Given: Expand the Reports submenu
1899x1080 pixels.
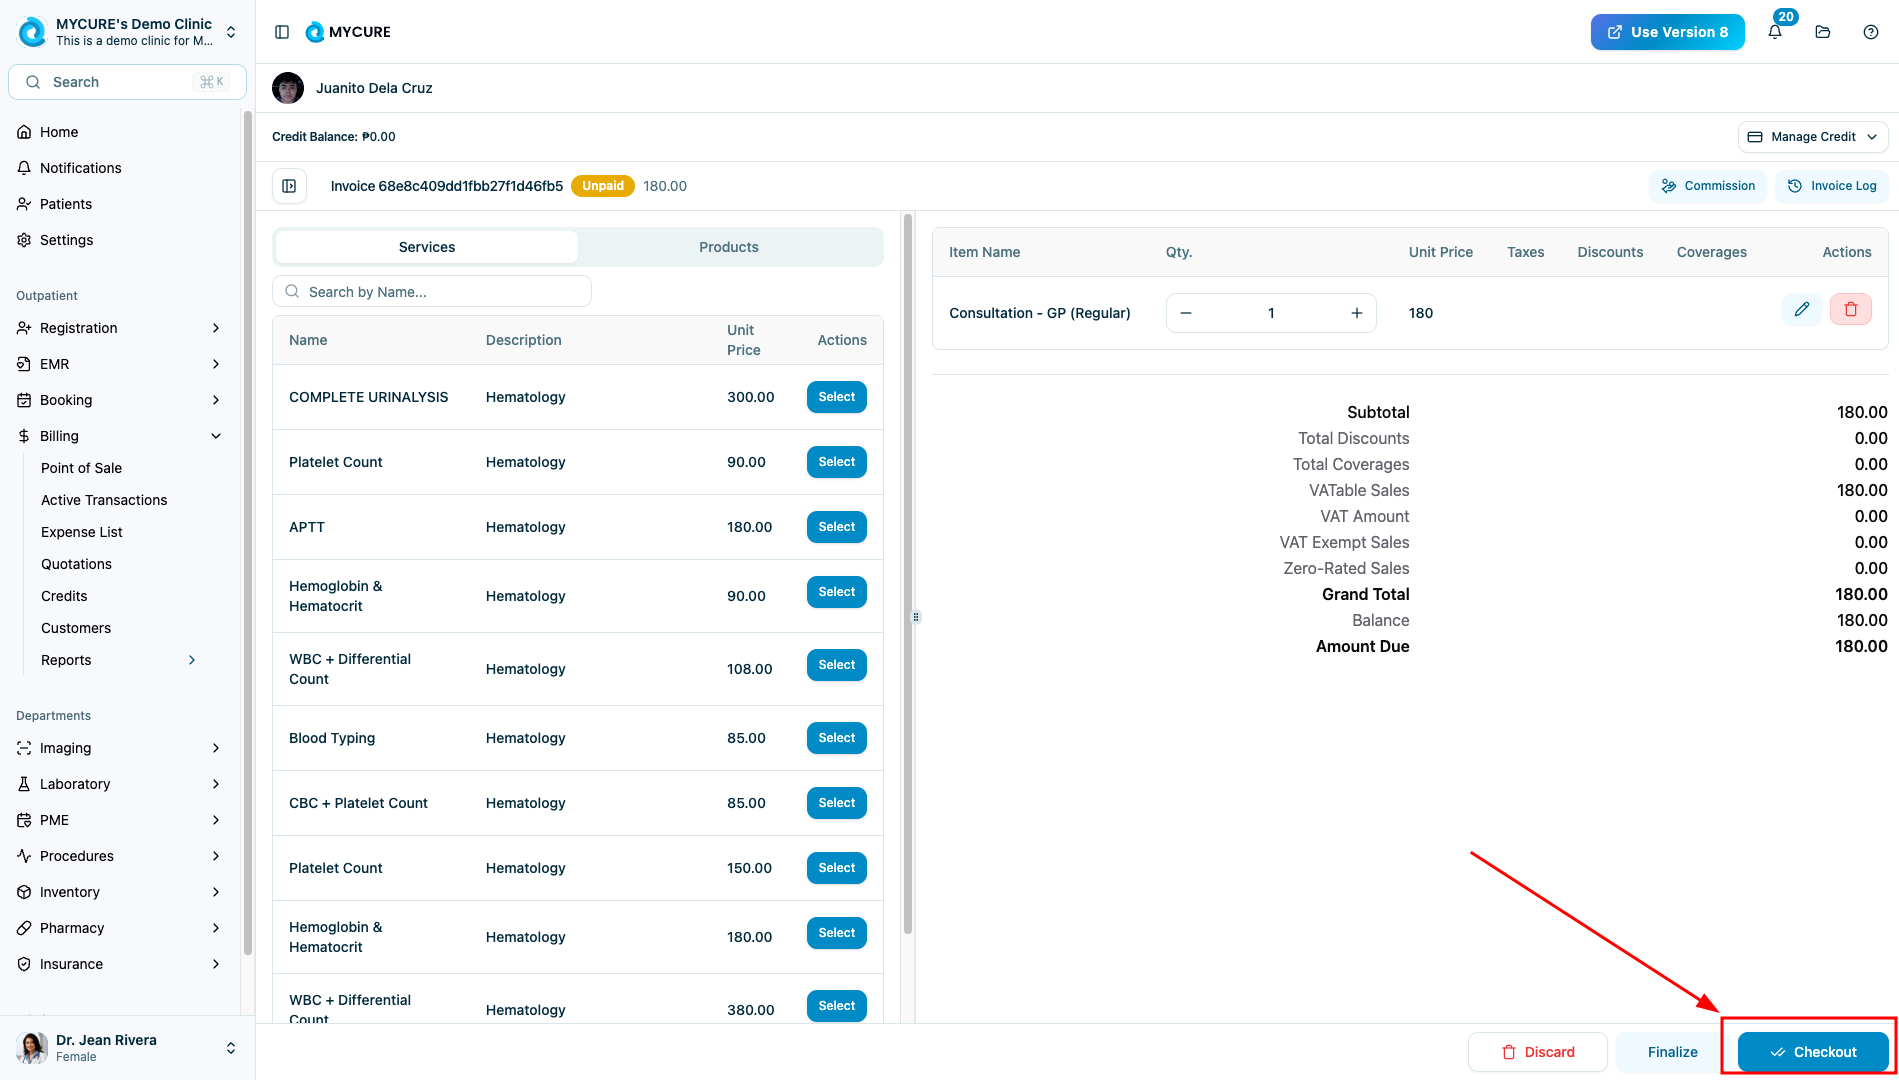Looking at the screenshot, I should [x=192, y=660].
